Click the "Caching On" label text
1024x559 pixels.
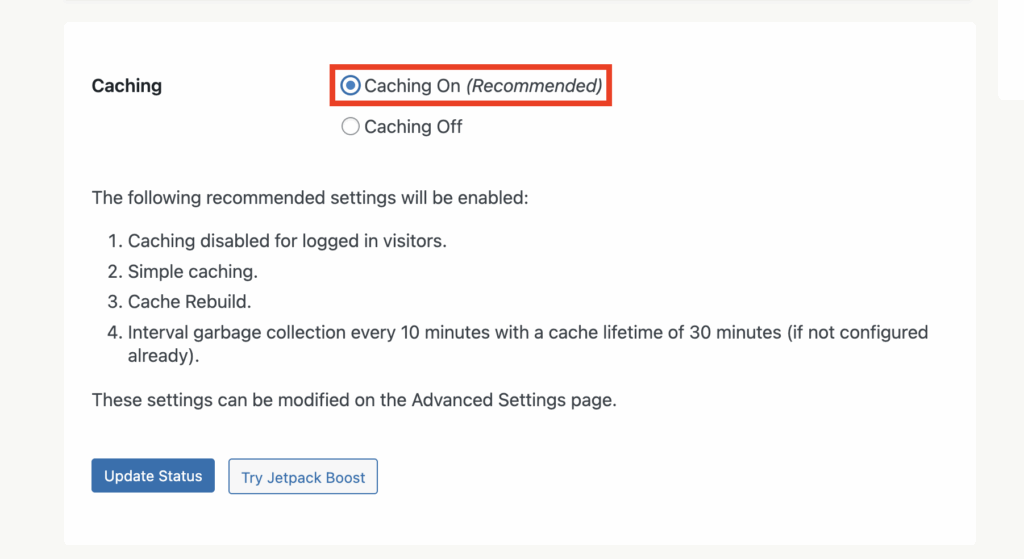412,86
